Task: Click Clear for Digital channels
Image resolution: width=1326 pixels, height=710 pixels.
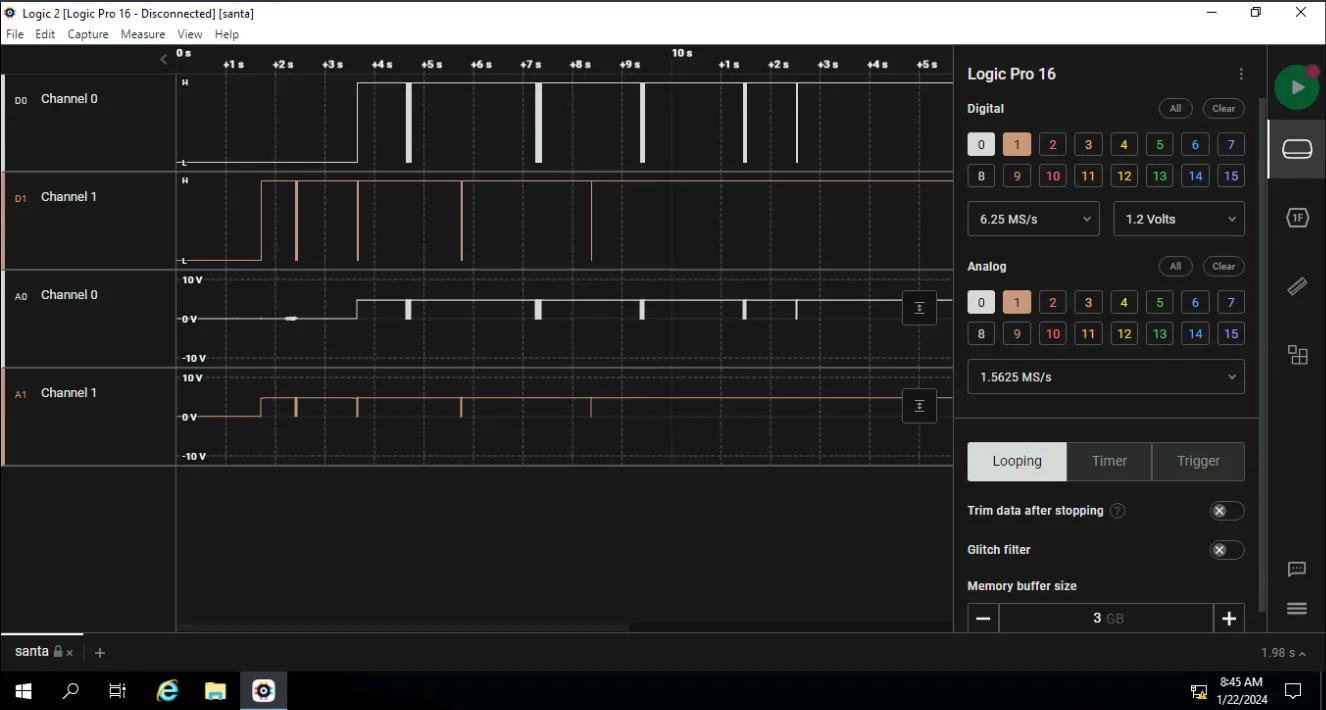Action: [x=1224, y=108]
